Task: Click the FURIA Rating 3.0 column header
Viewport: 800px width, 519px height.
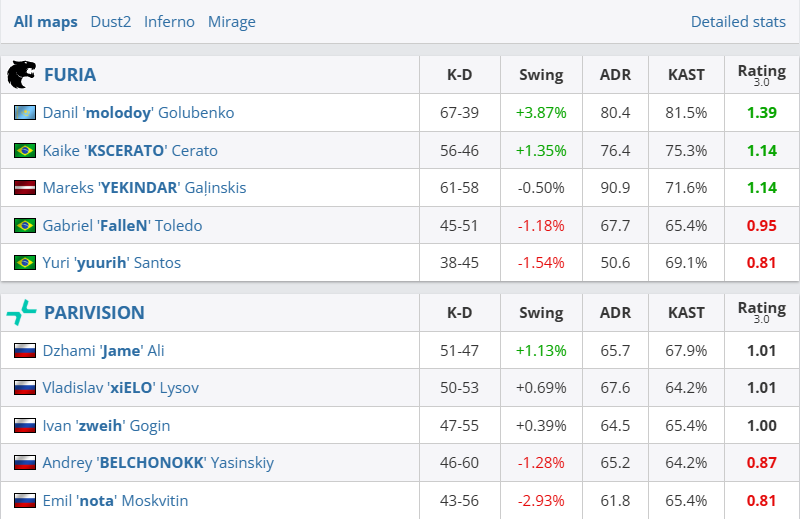Action: [761, 75]
